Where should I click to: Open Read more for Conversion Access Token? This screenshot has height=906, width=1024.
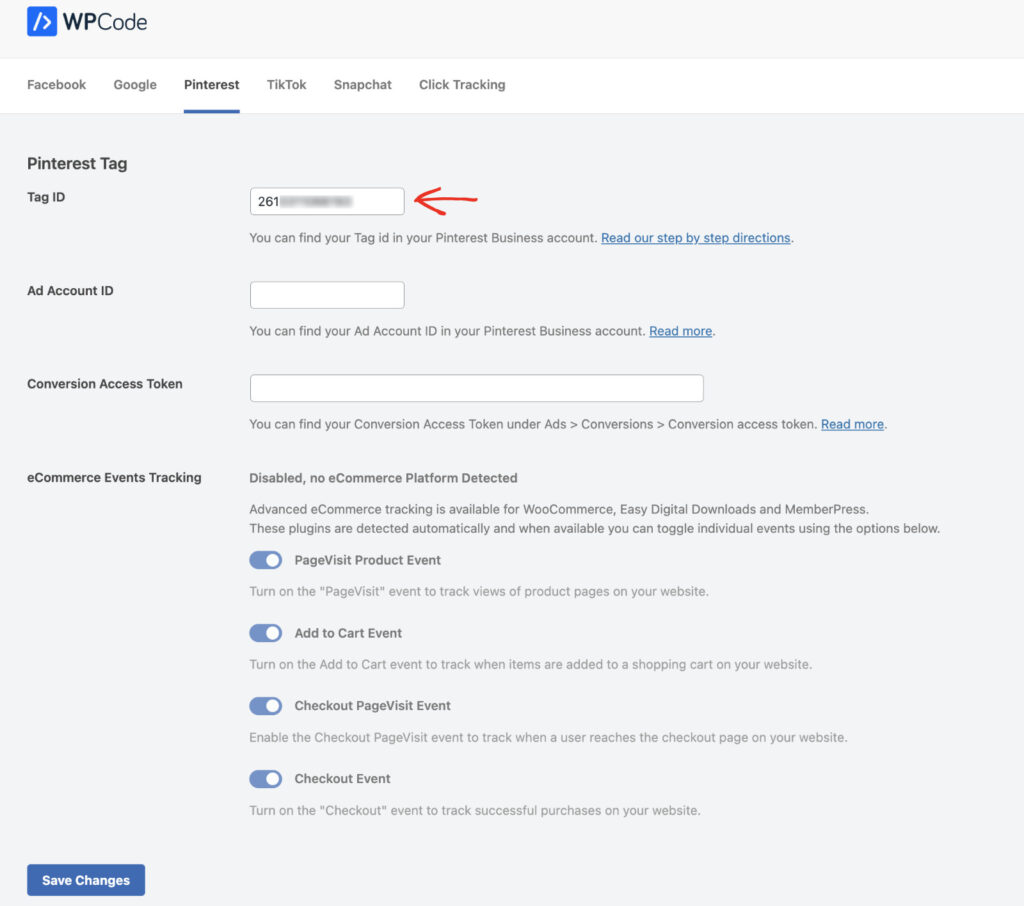[852, 423]
